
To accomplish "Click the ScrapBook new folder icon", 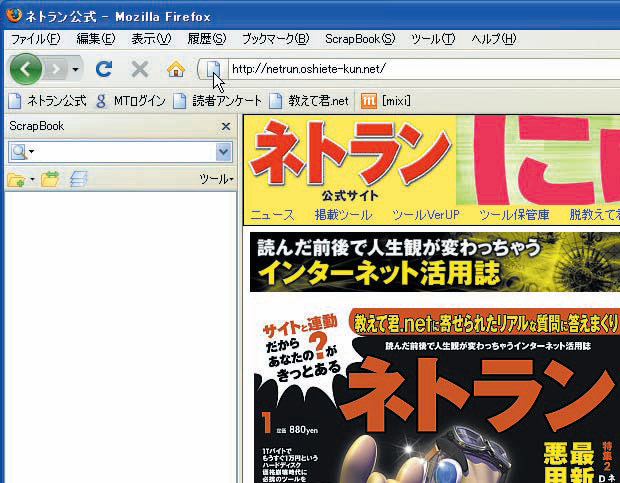I will tap(16, 180).
